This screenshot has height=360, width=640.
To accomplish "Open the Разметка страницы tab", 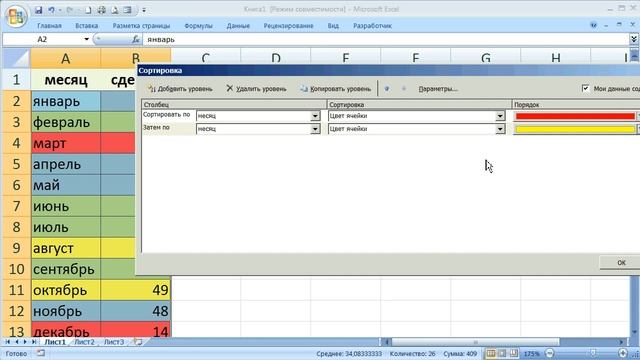I will pos(141,26).
